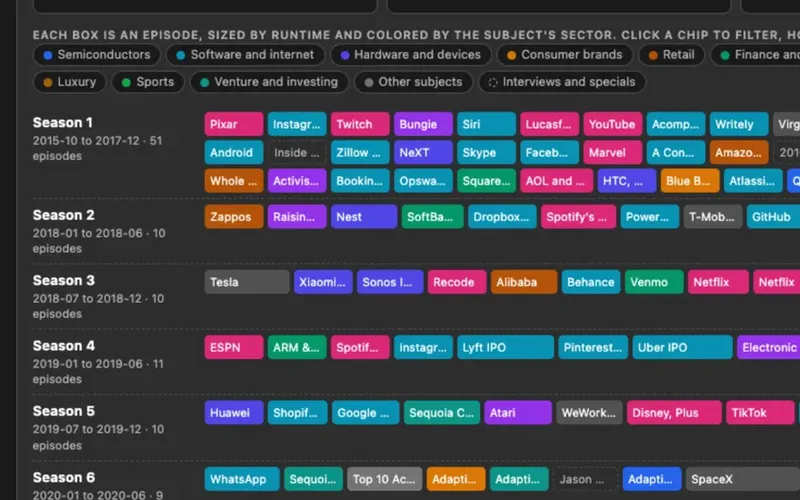Open the ESPN episode in Season 4
Viewport: 800px width, 500px height.
[234, 347]
